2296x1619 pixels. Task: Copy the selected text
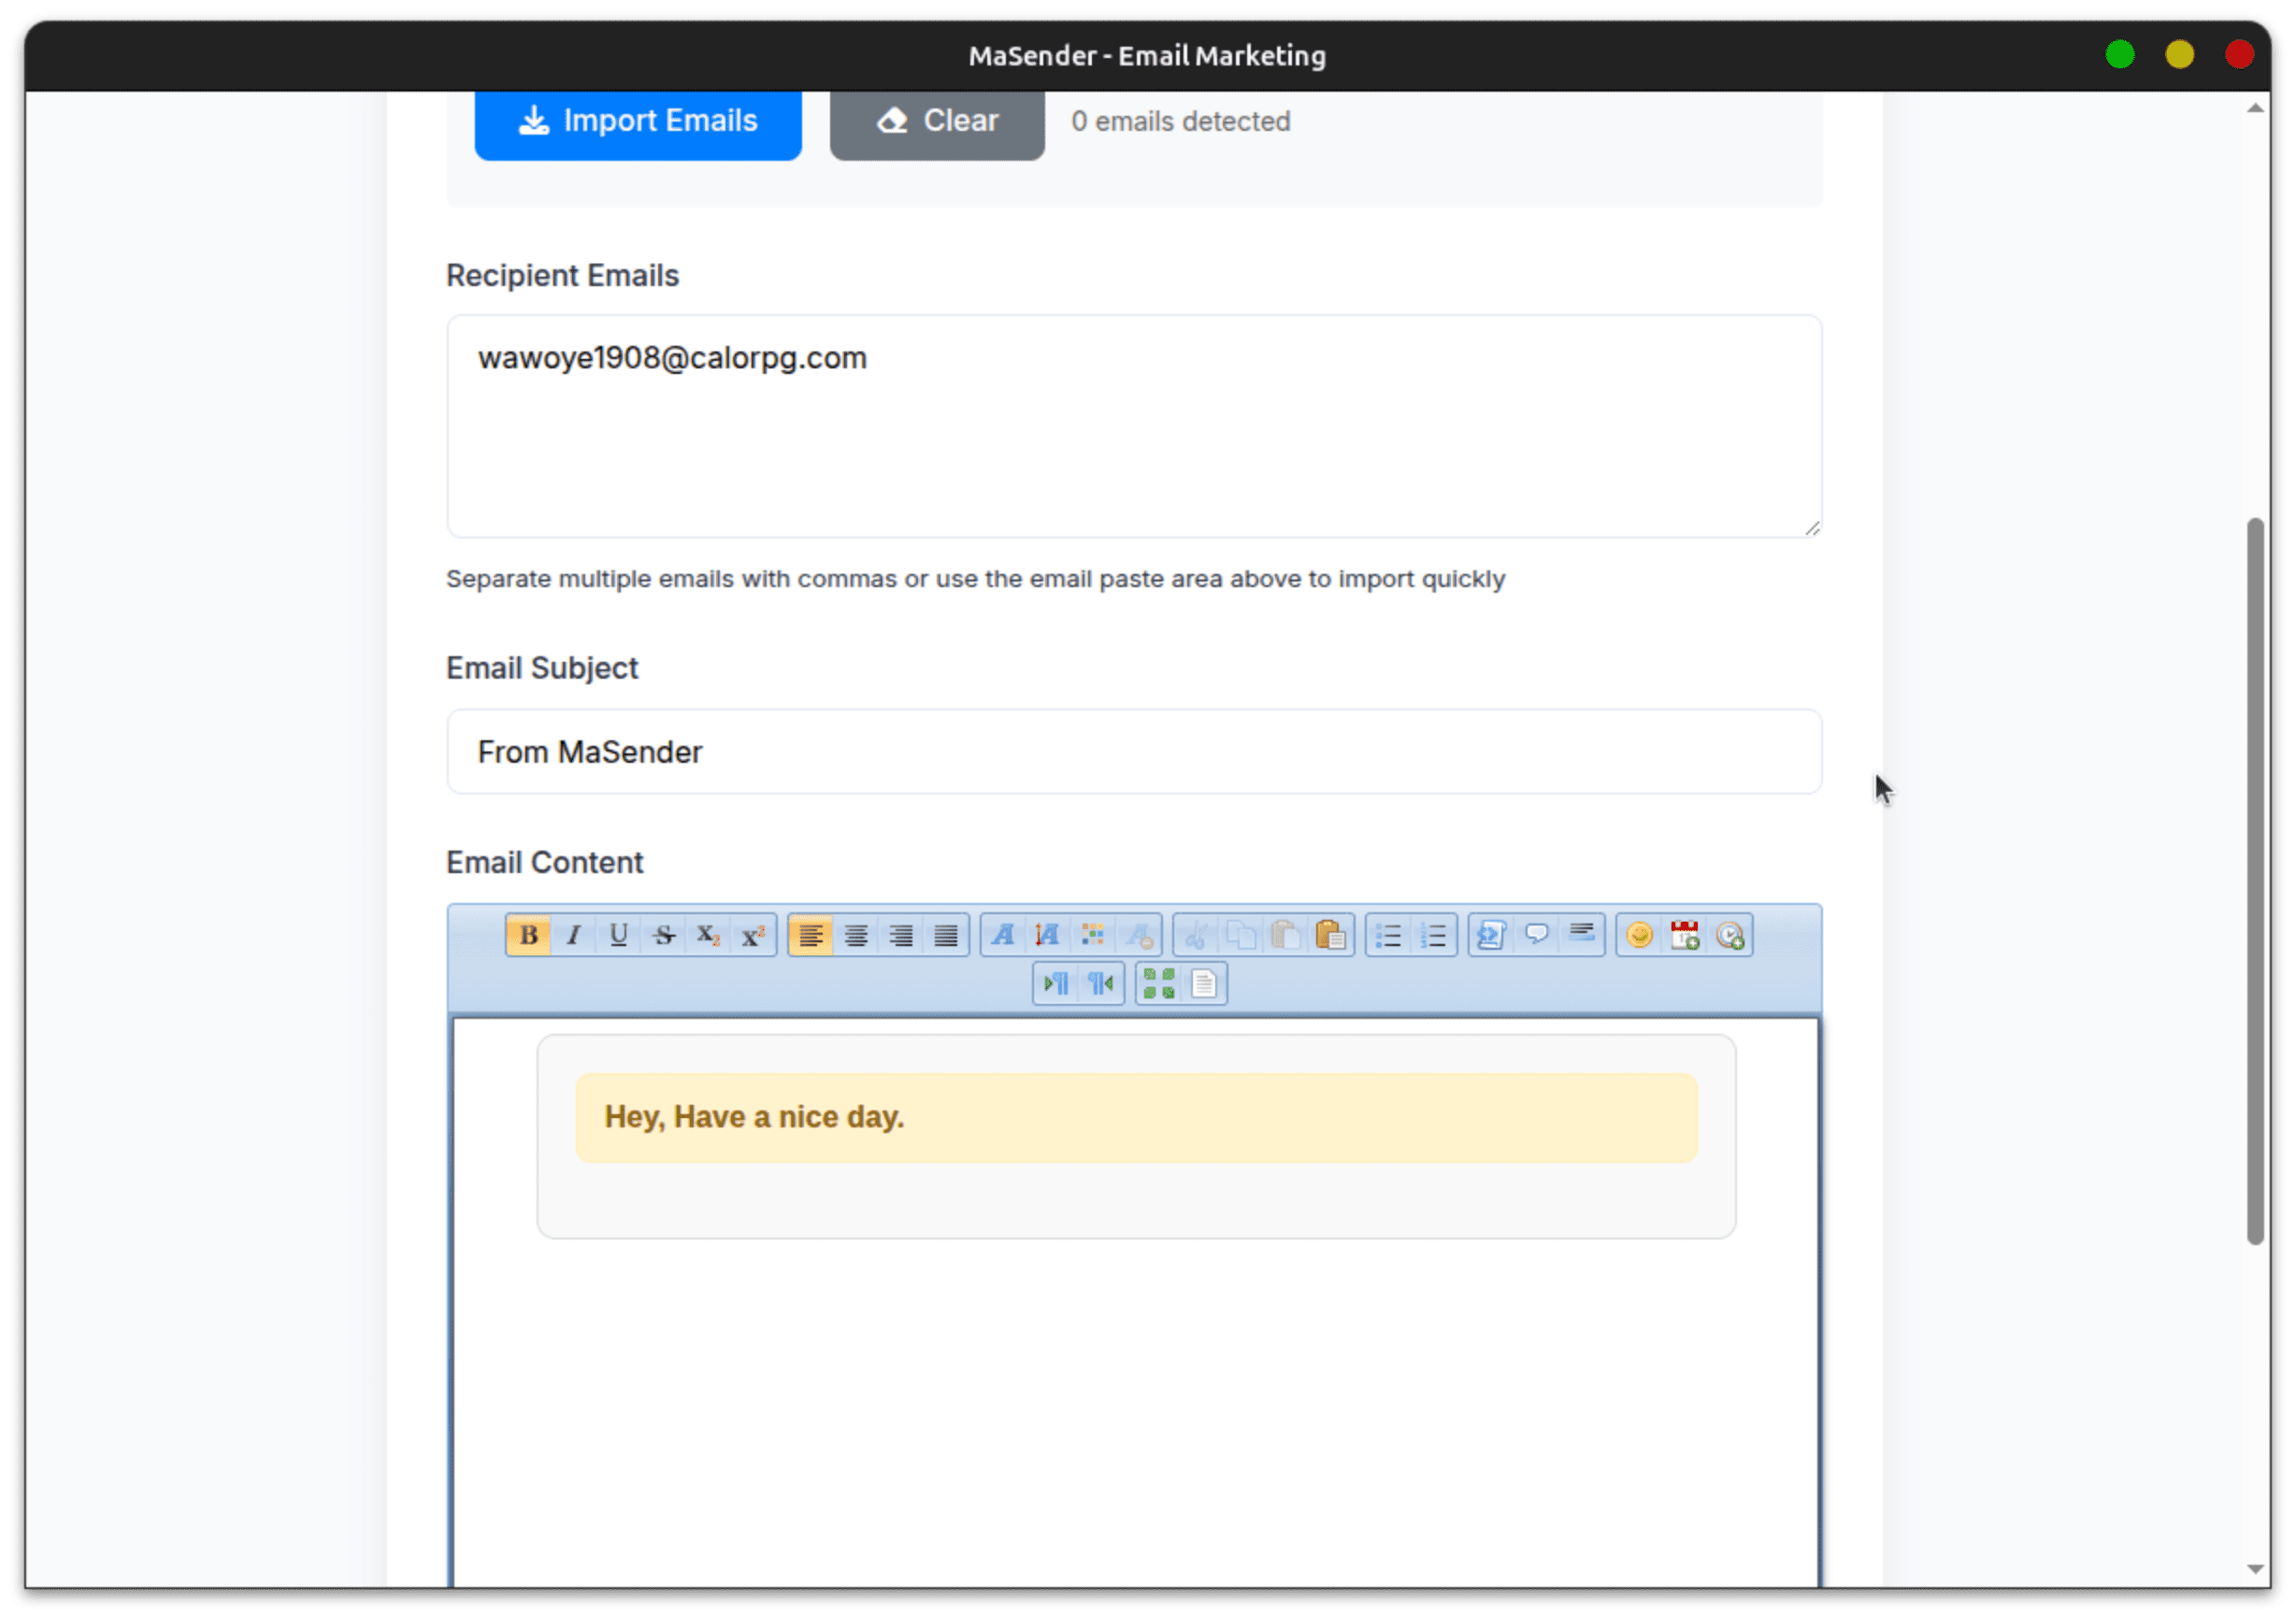[1240, 936]
